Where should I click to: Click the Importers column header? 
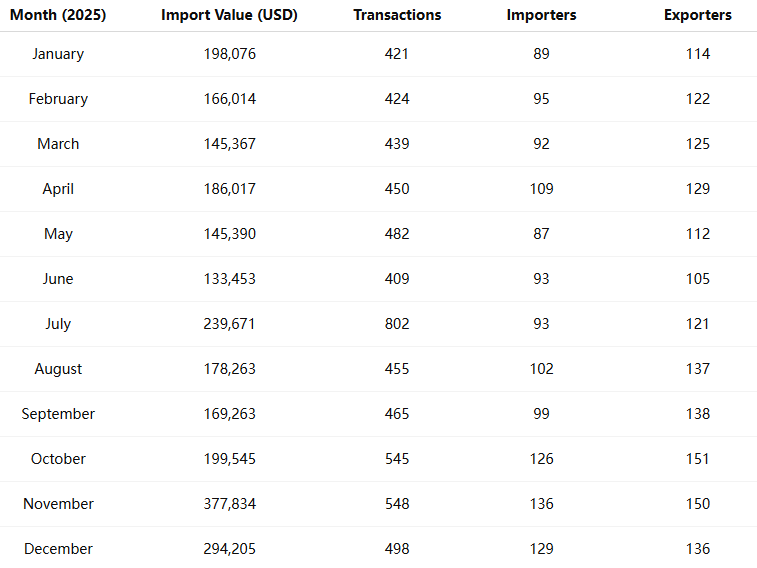tap(541, 15)
